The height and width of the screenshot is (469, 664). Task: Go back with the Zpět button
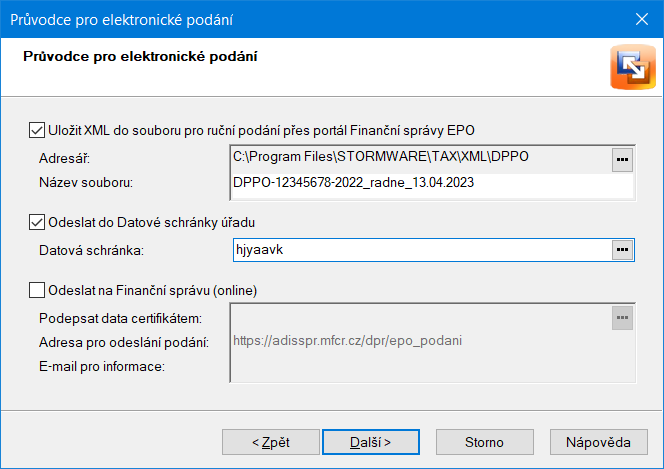(x=271, y=442)
